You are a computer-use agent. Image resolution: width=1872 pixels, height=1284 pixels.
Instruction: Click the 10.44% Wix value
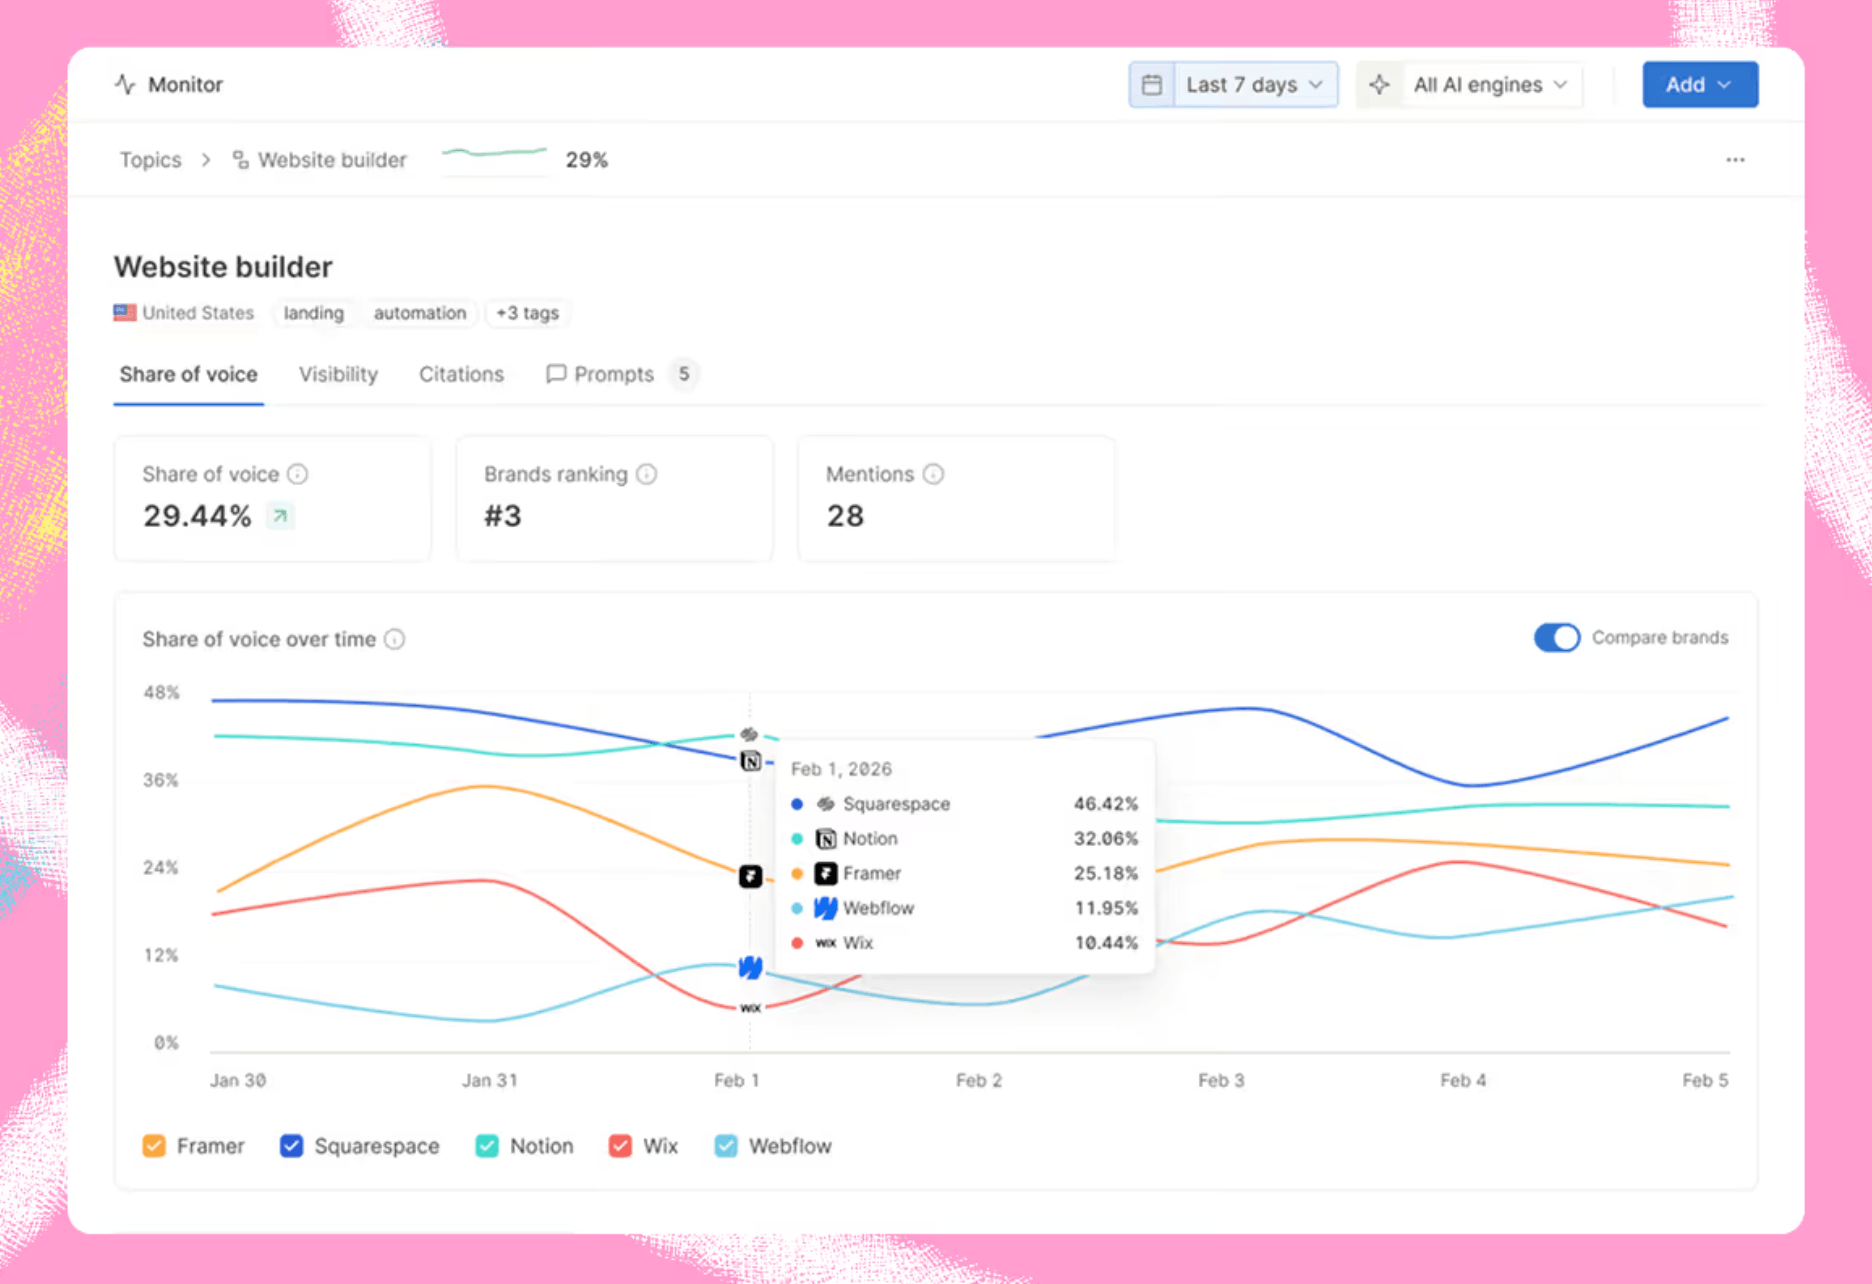click(1106, 943)
